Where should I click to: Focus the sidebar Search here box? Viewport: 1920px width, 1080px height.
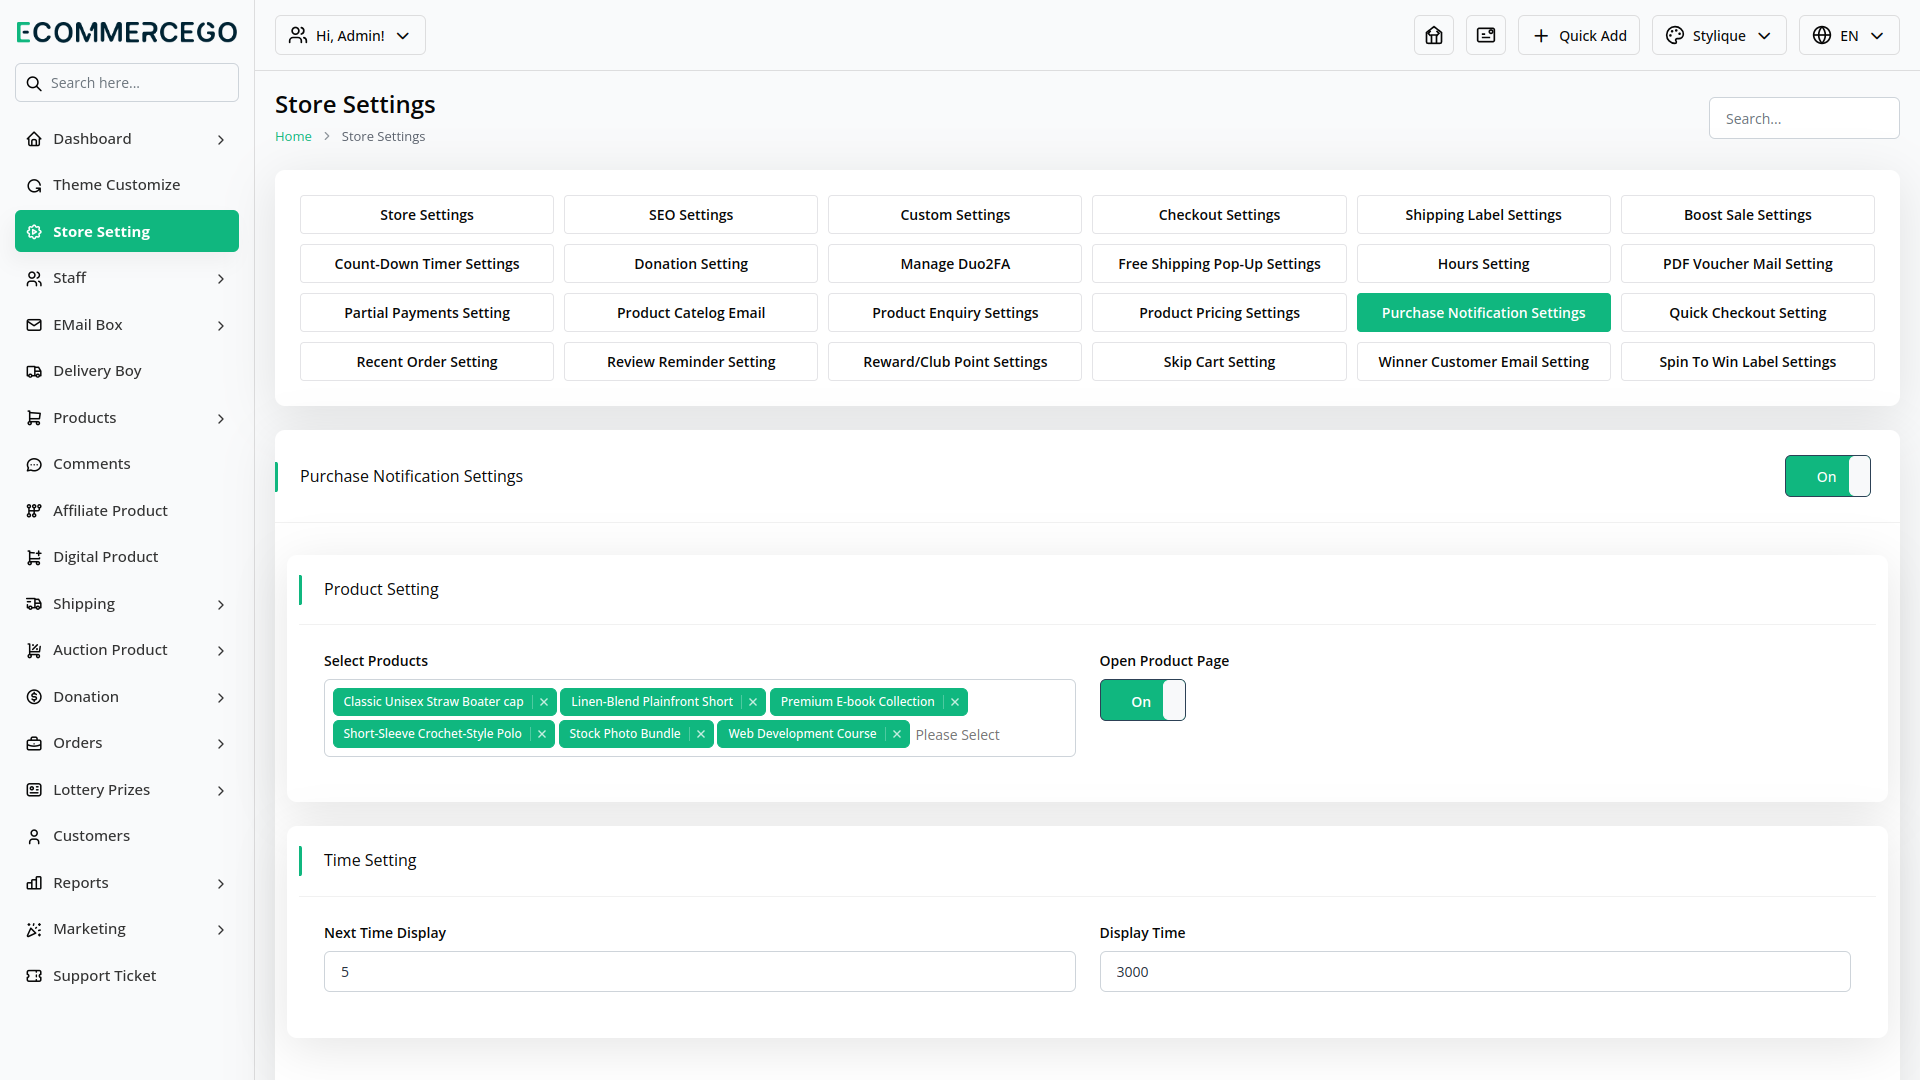[127, 83]
